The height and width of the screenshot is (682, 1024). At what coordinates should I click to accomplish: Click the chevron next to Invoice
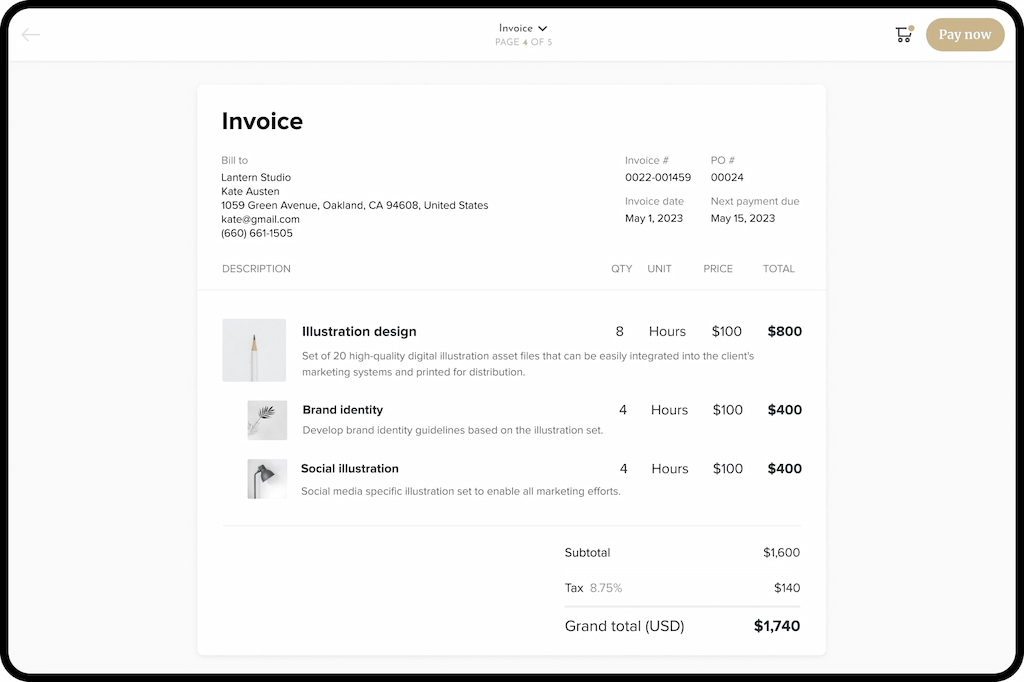tap(545, 27)
